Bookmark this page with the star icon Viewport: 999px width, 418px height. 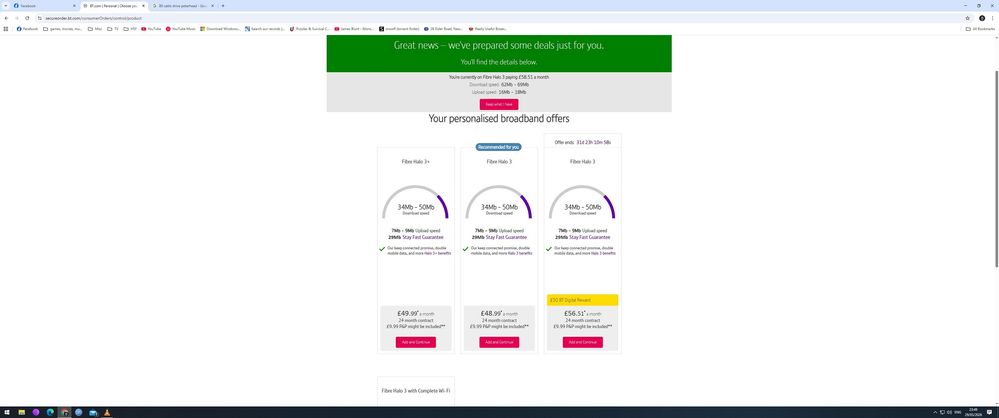[x=968, y=18]
